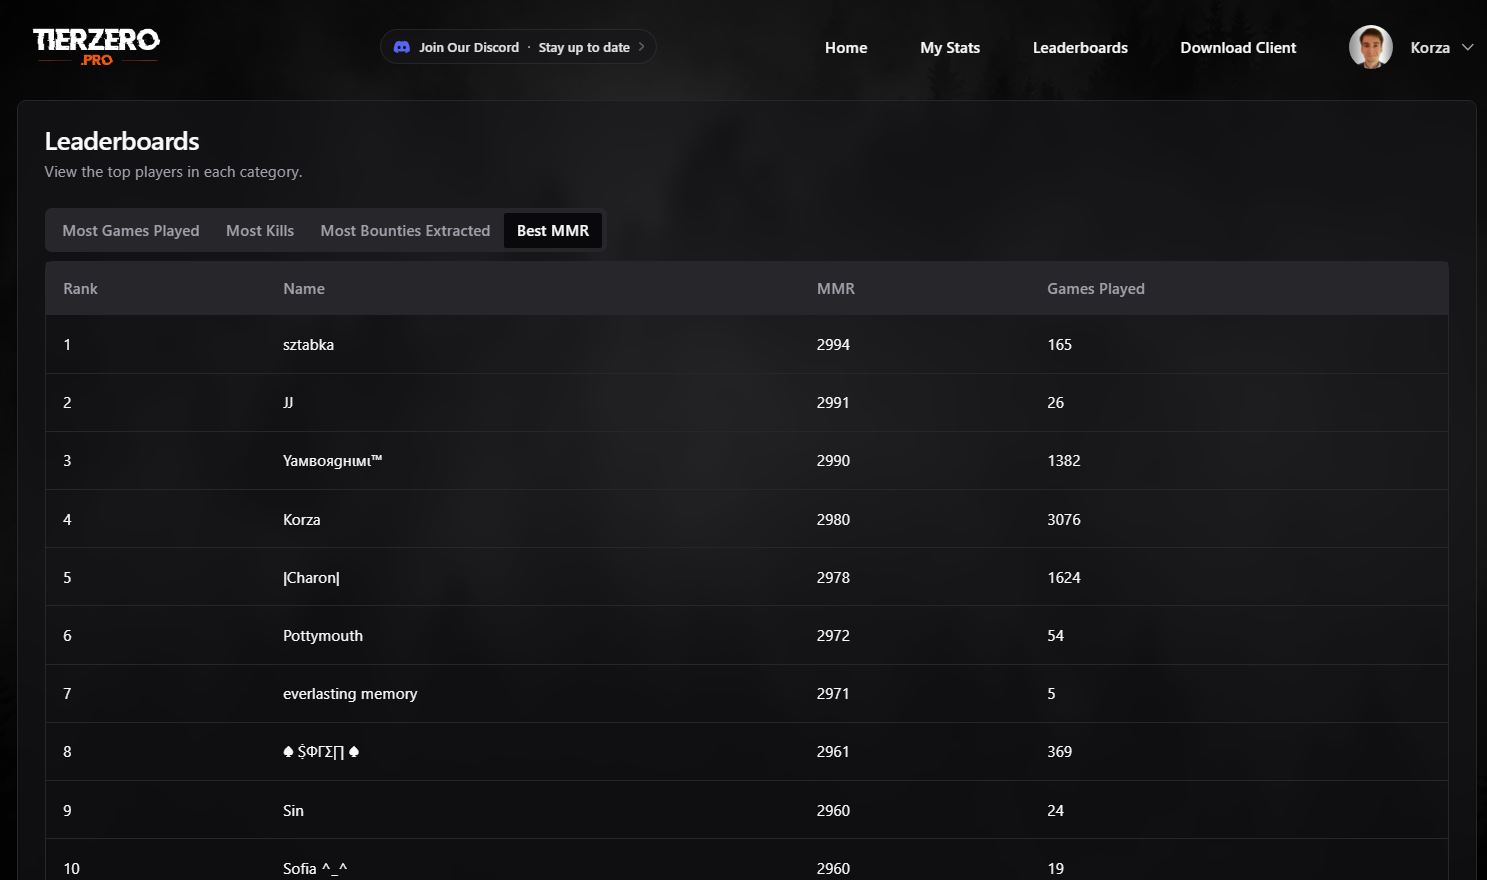Go to the Home page
The width and height of the screenshot is (1487, 880).
pos(845,48)
